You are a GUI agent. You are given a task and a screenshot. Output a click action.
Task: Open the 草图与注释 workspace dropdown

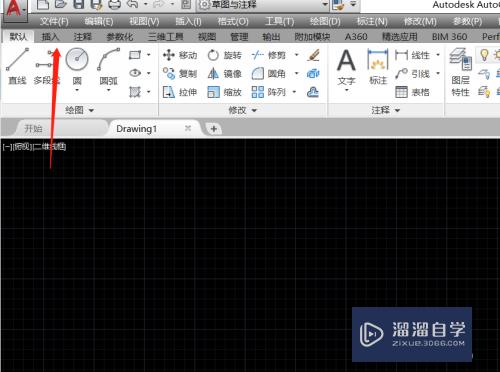point(263,5)
